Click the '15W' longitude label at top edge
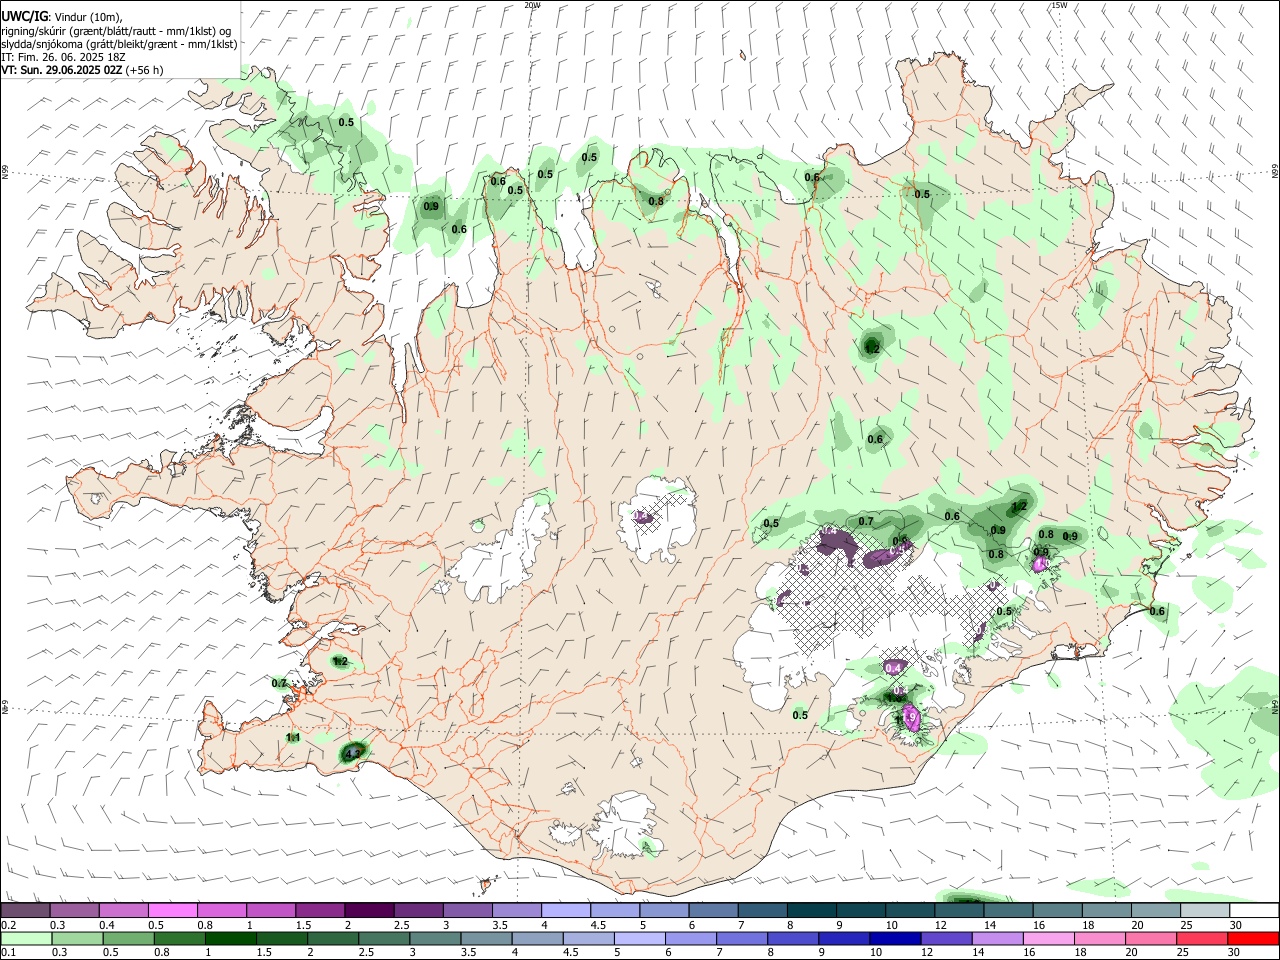 (1059, 5)
